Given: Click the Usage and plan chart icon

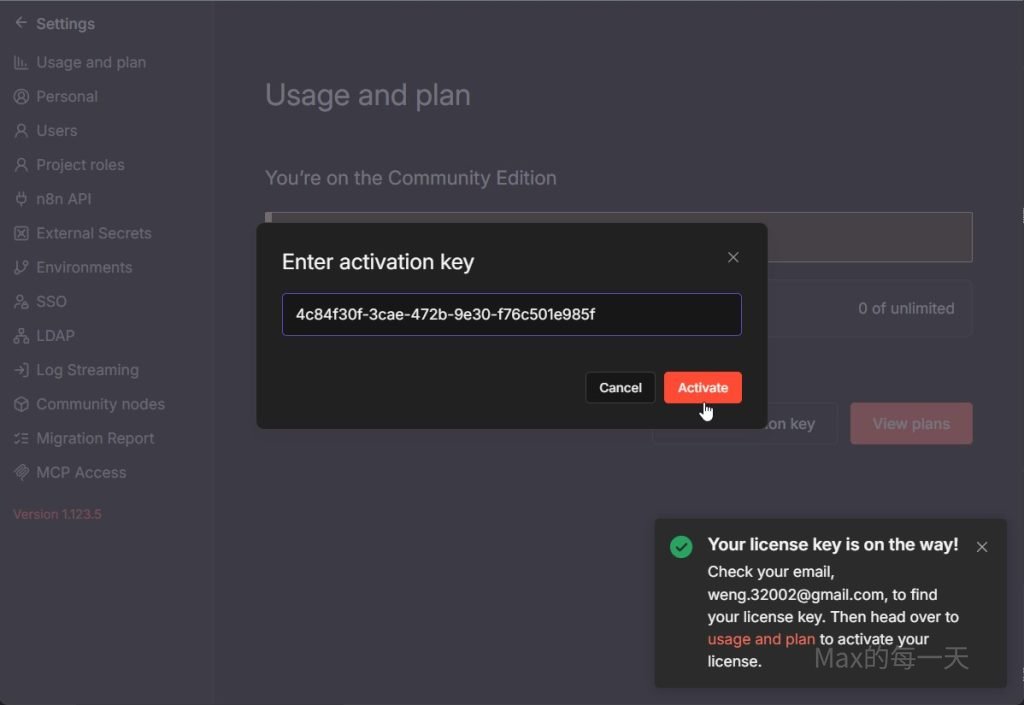Looking at the screenshot, I should click(20, 62).
